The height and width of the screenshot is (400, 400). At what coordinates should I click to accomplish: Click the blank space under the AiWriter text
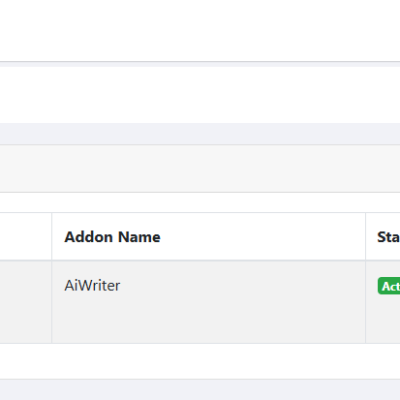point(208,320)
